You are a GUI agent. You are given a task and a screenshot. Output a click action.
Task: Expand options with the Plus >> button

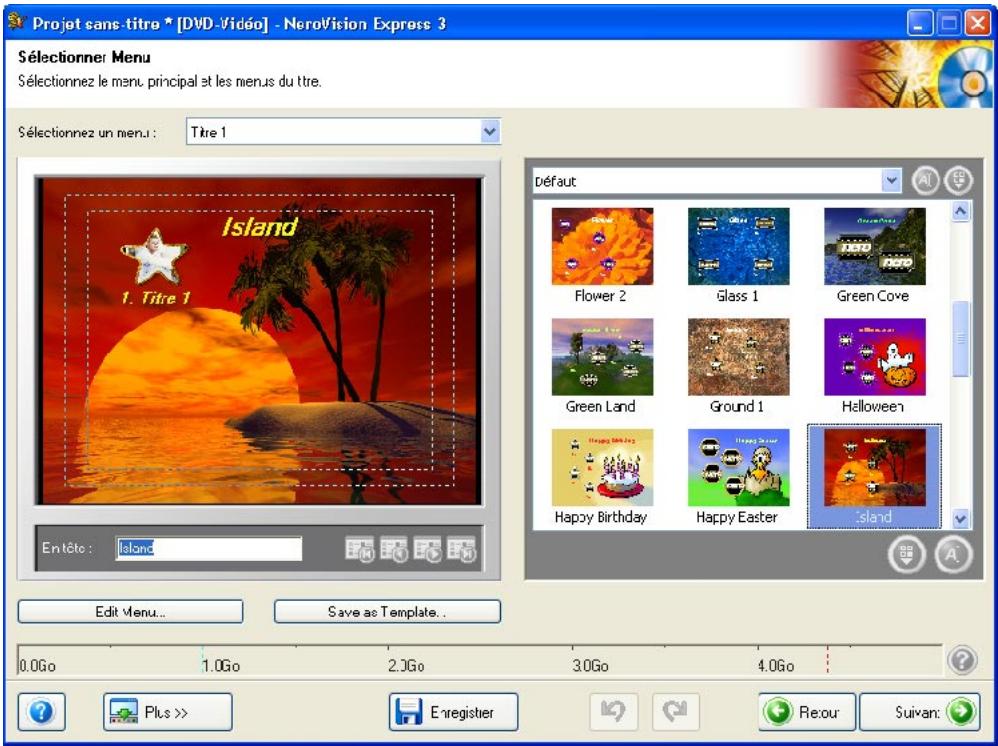pyautogui.click(x=168, y=712)
